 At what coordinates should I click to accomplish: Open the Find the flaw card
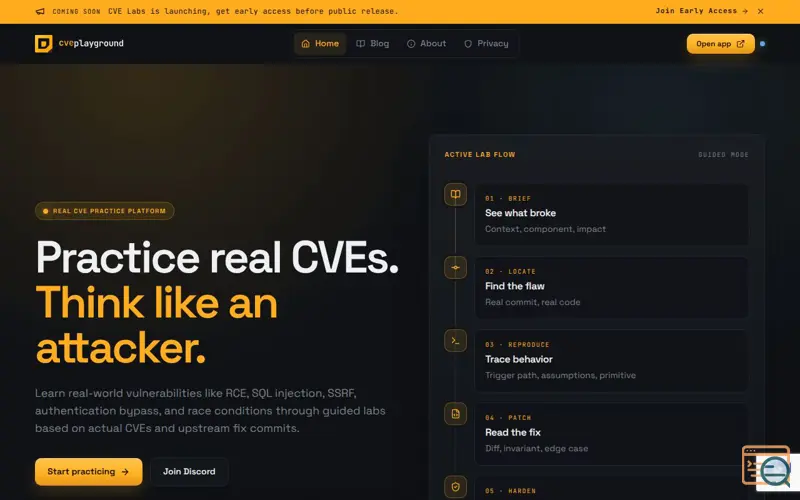612,287
